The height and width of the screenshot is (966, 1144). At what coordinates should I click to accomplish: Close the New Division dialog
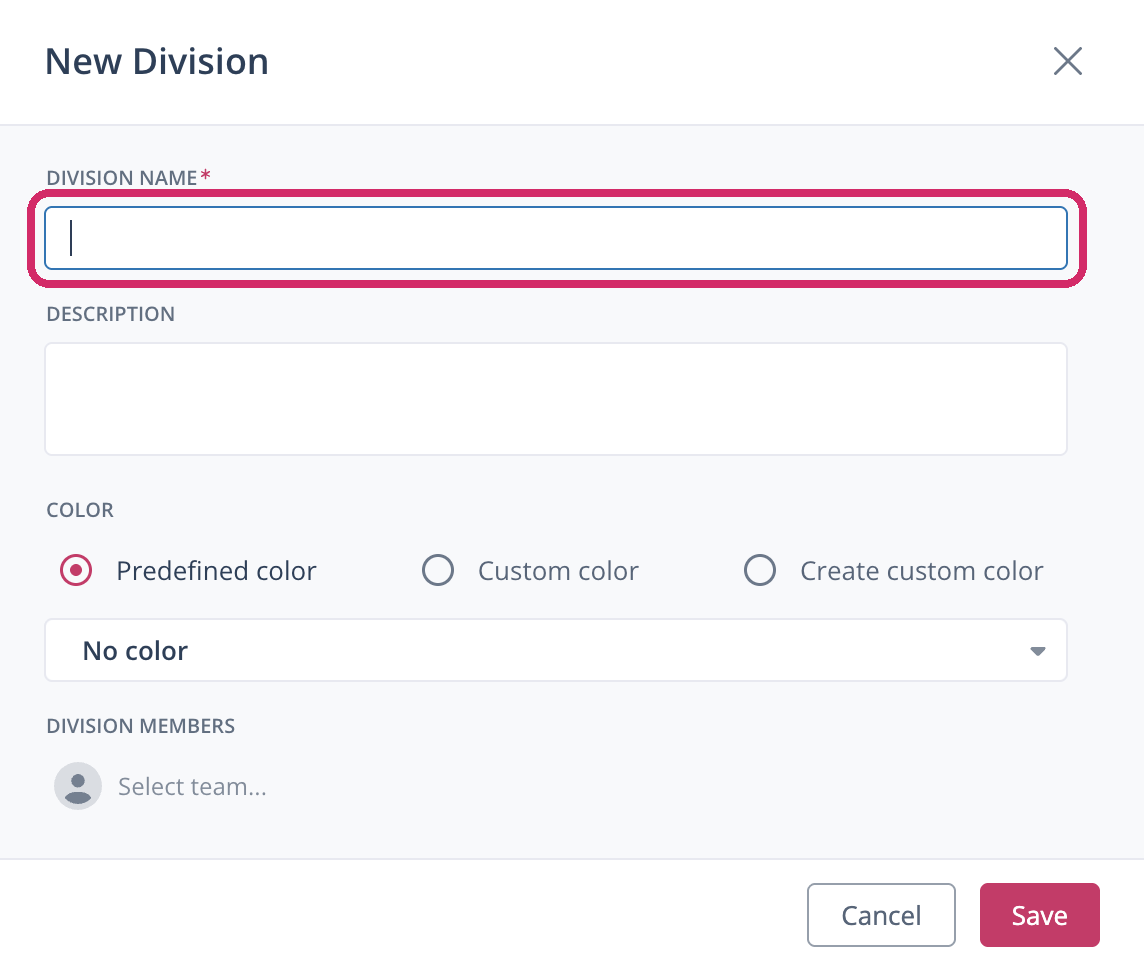coord(1067,61)
